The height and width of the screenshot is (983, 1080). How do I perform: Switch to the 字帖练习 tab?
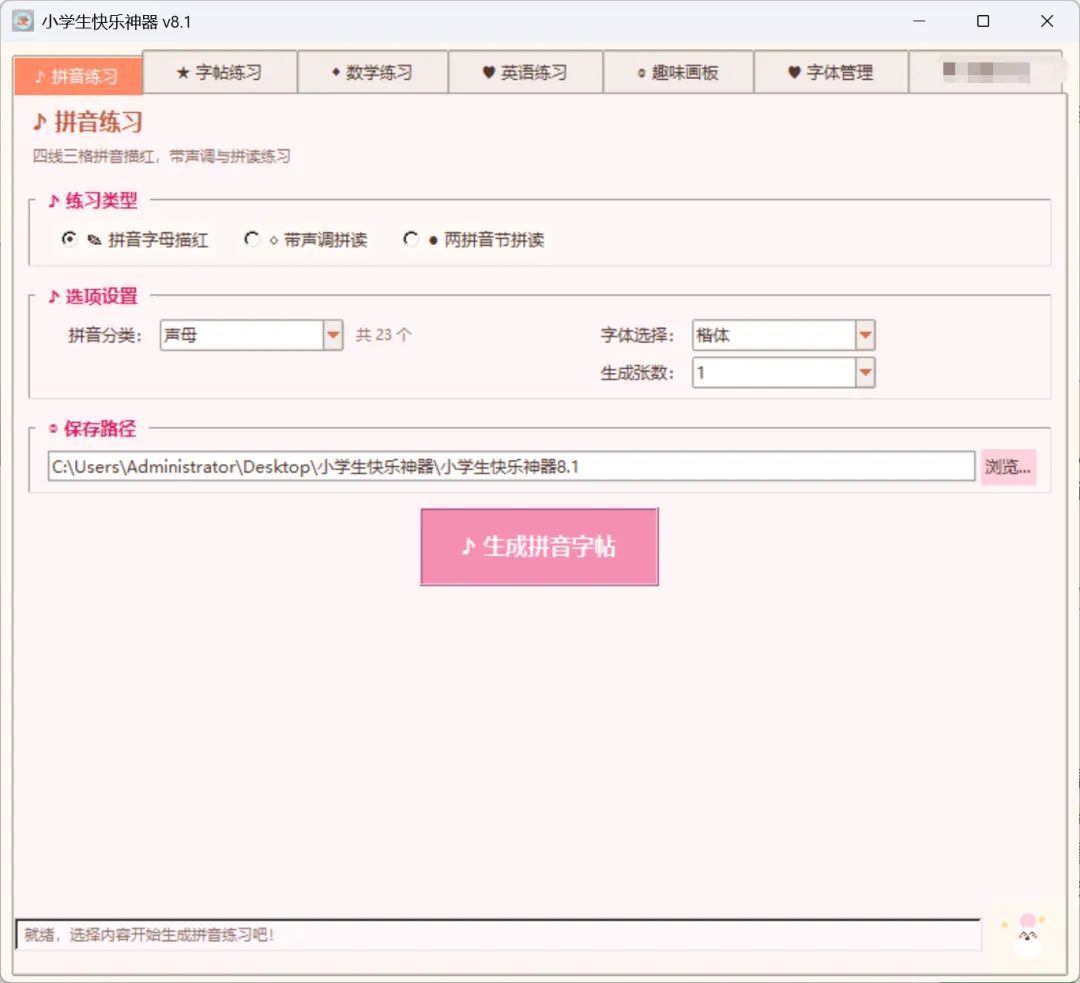[220, 72]
